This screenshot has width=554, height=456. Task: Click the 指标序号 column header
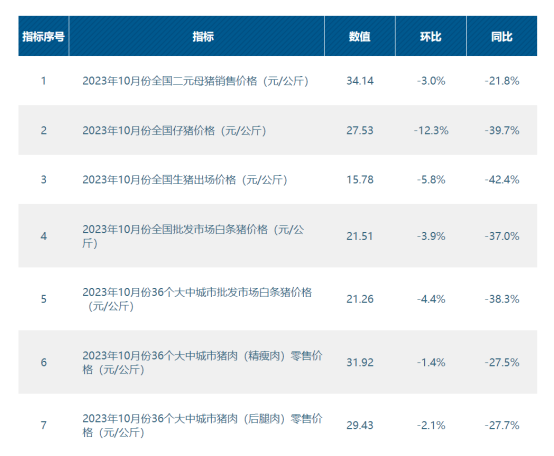[43, 36]
